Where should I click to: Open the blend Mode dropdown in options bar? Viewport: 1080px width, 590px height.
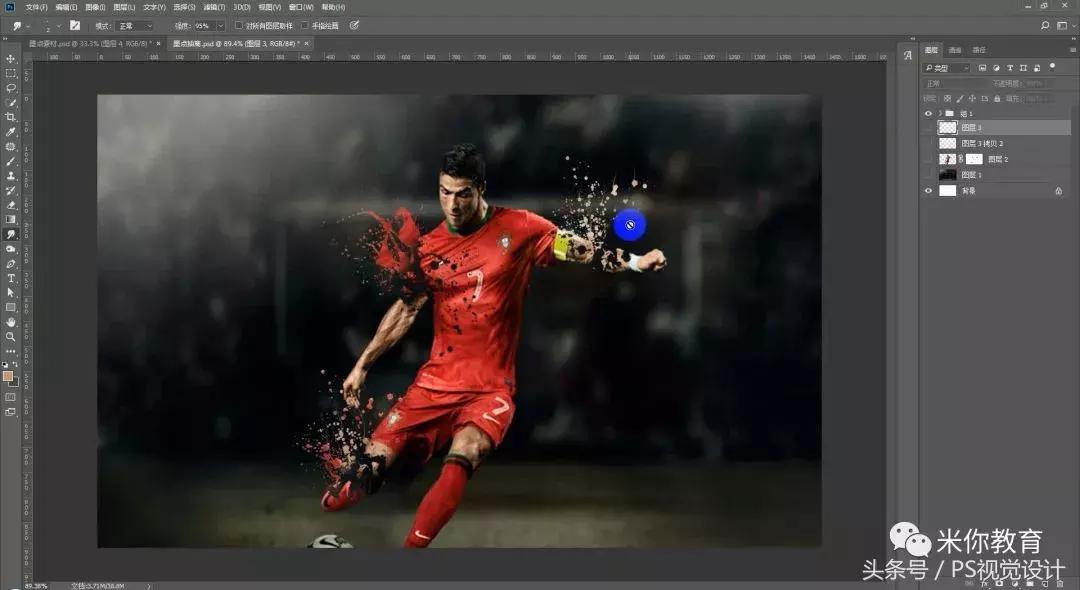[x=135, y=26]
